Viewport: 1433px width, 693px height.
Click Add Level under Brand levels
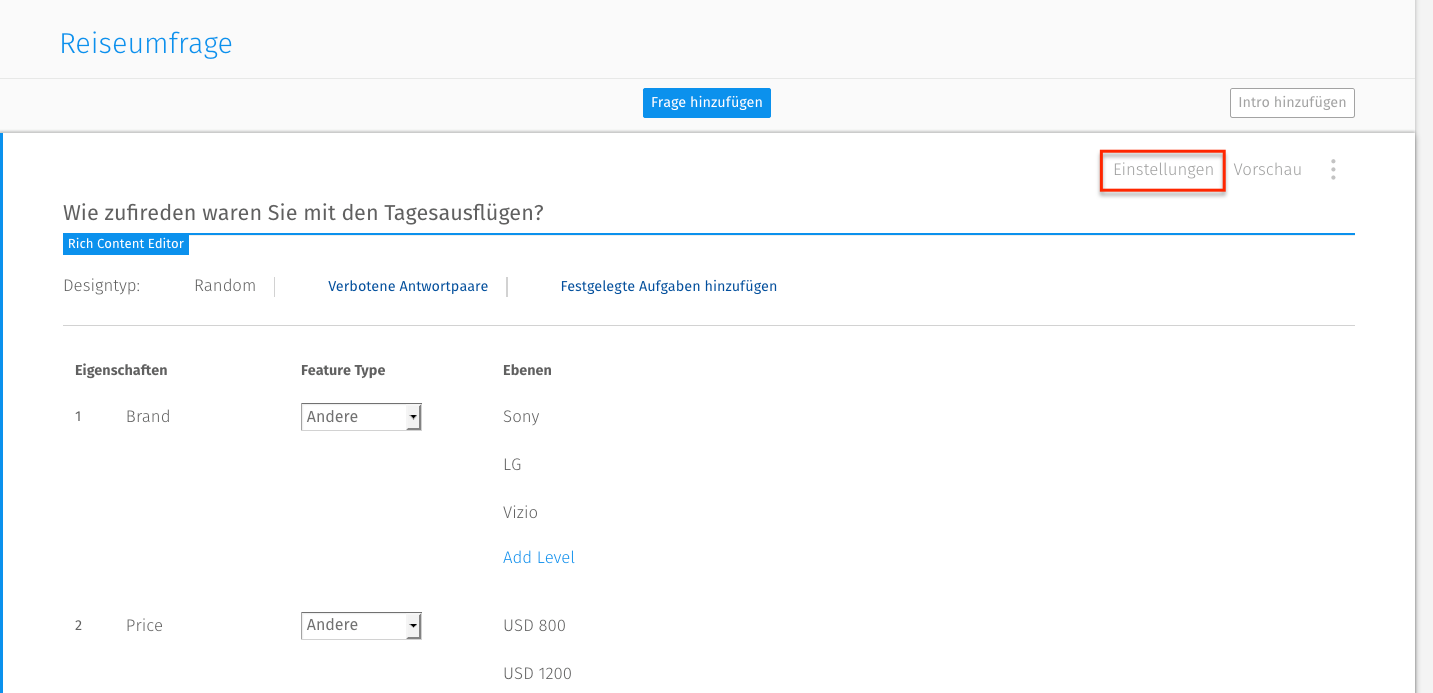pyautogui.click(x=538, y=558)
